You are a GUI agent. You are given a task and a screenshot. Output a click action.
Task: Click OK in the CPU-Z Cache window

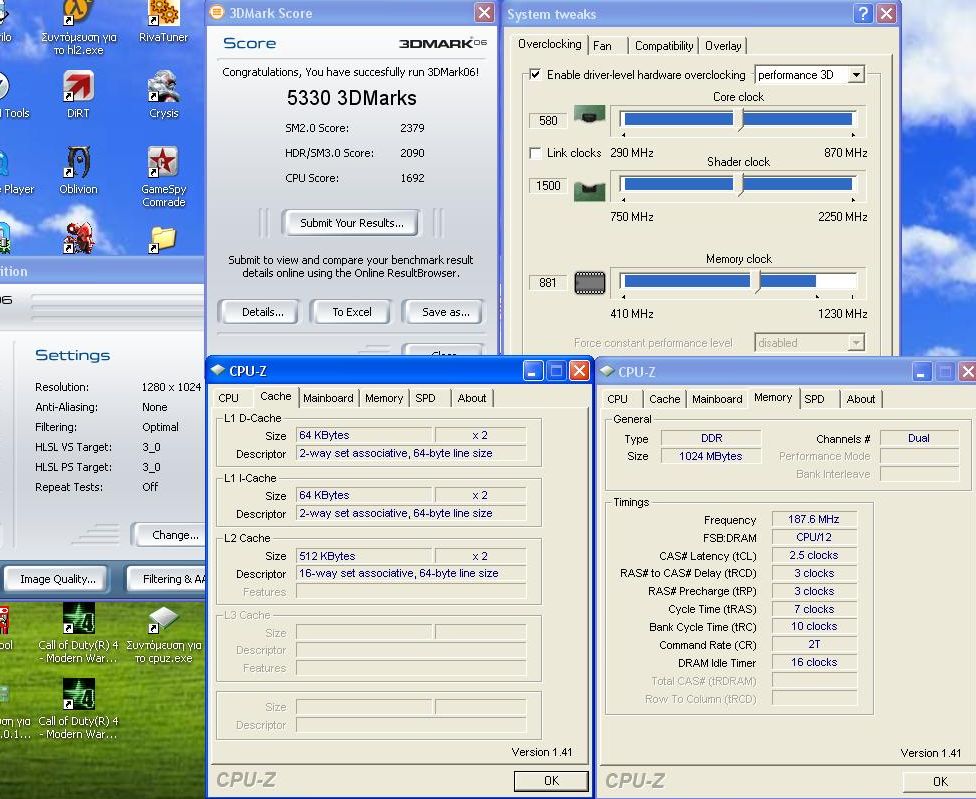click(x=551, y=780)
